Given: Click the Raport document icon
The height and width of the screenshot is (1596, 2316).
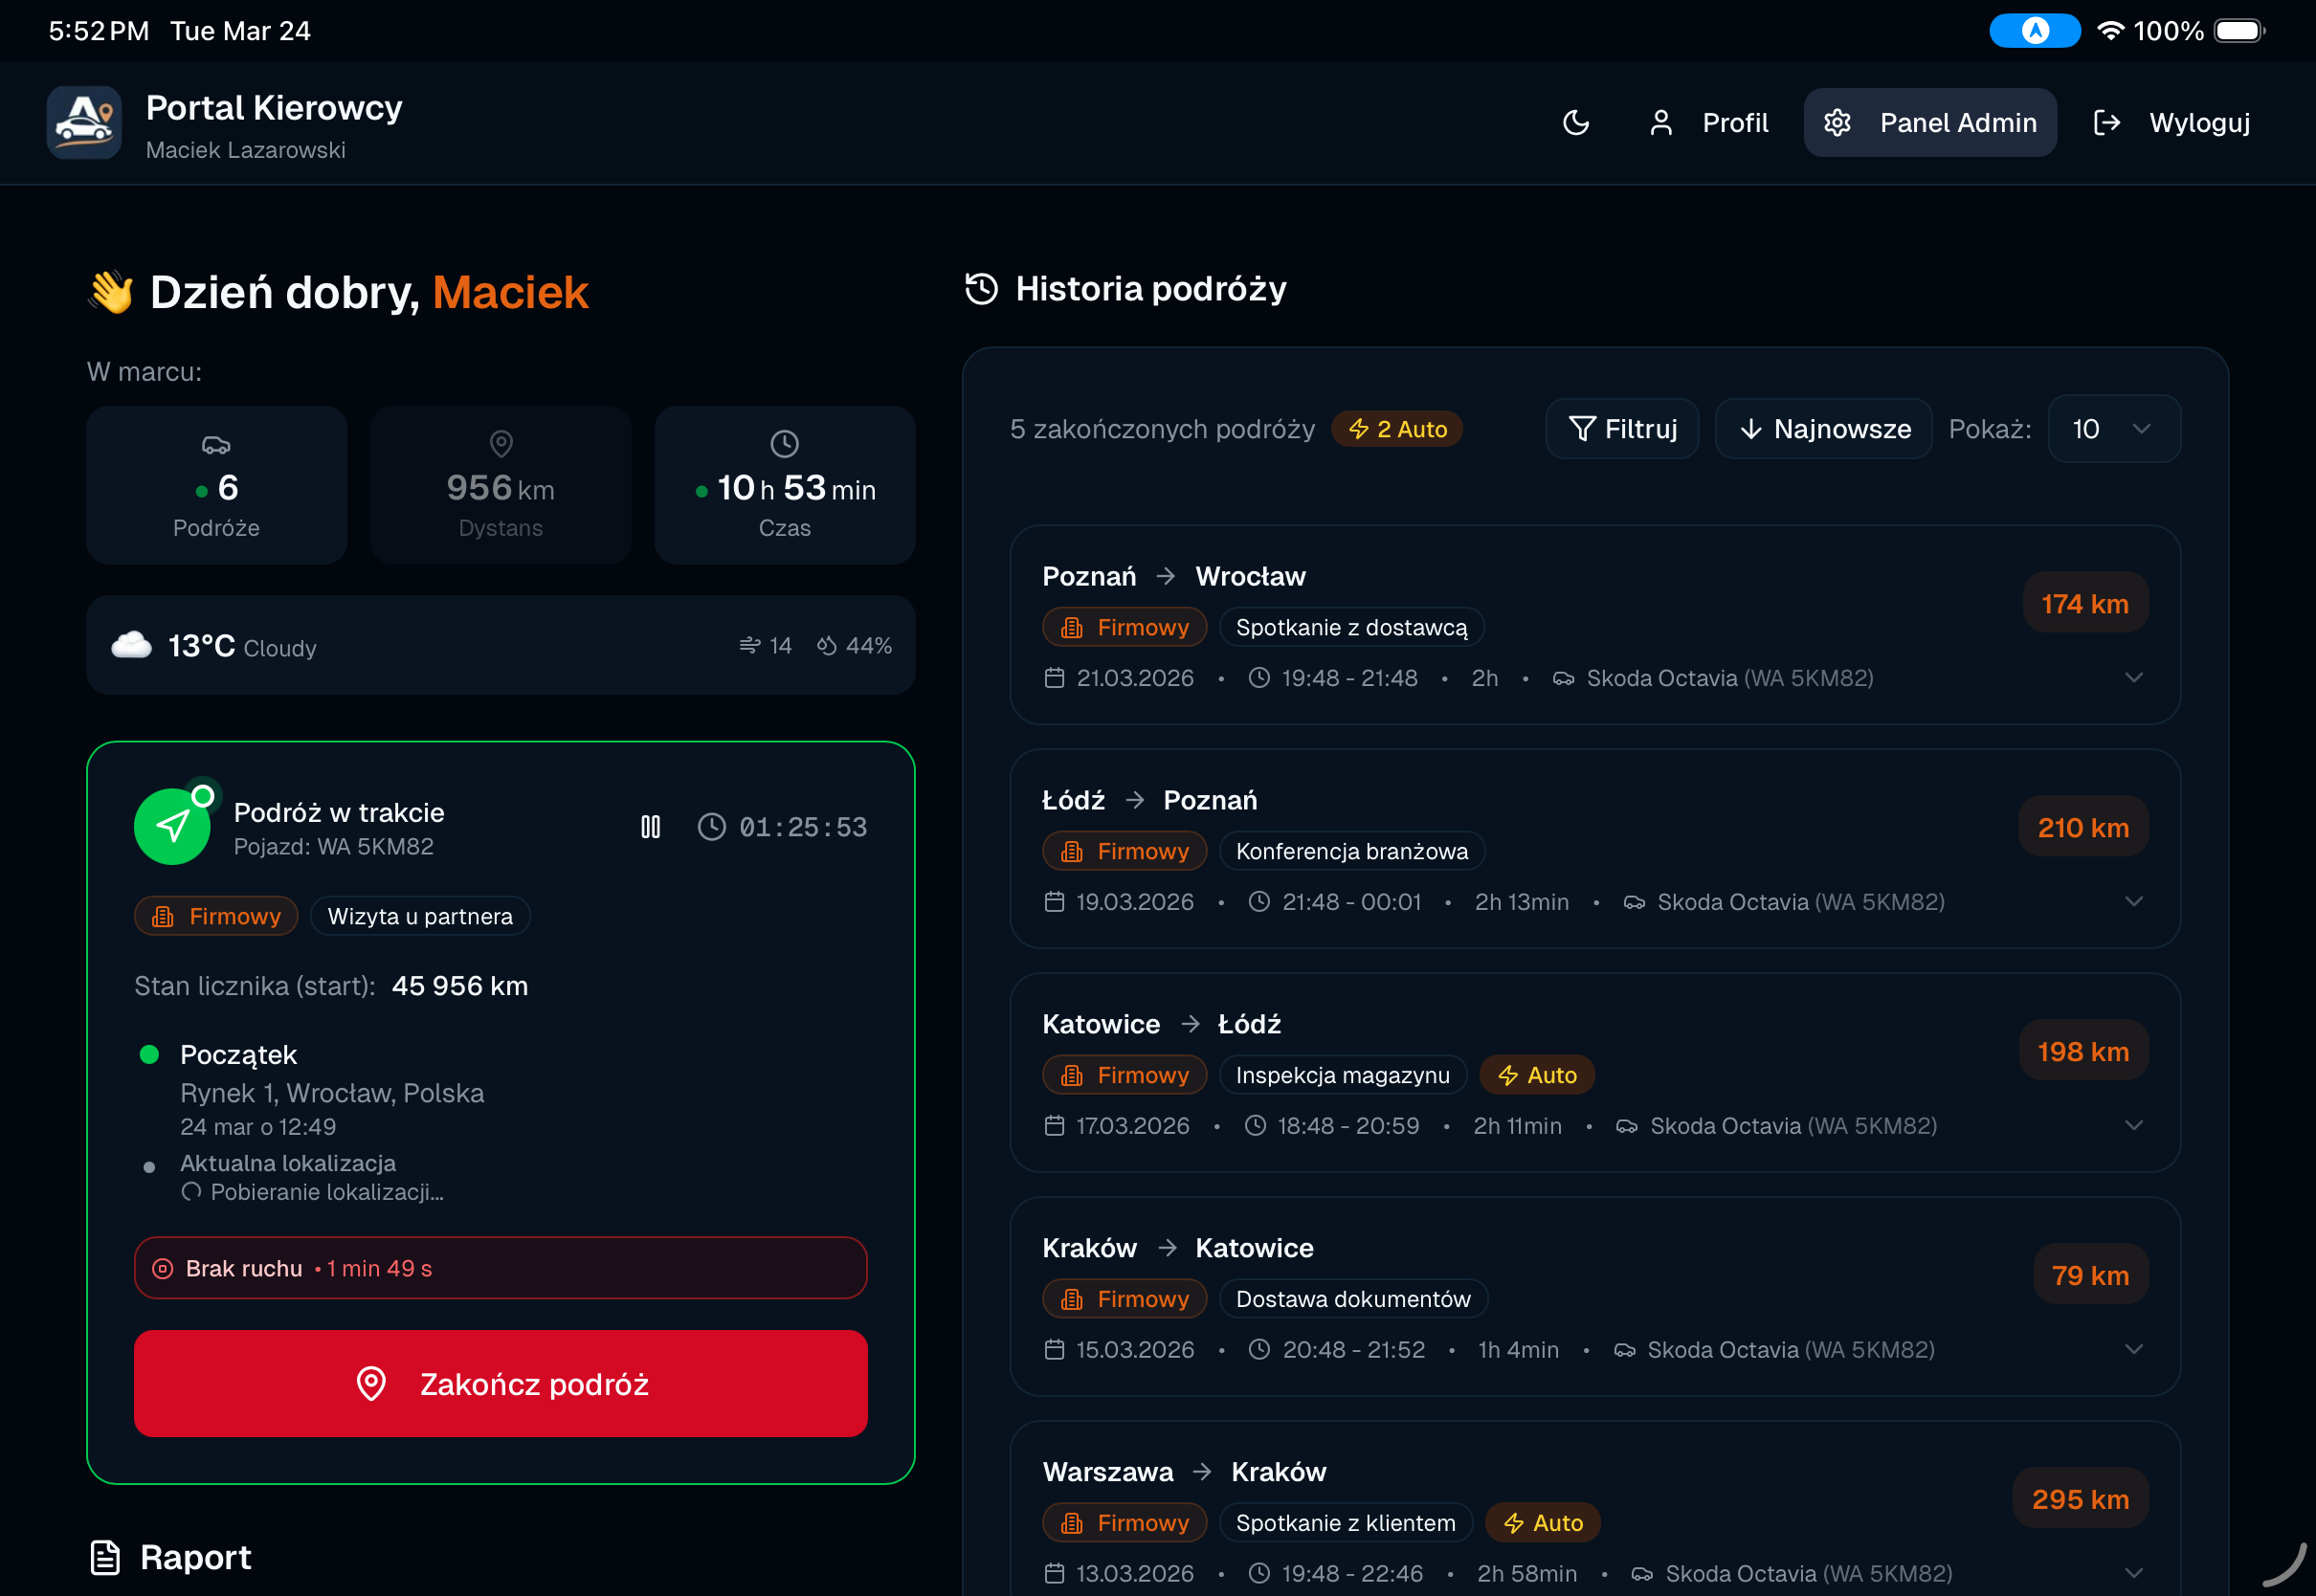Looking at the screenshot, I should [x=106, y=1557].
